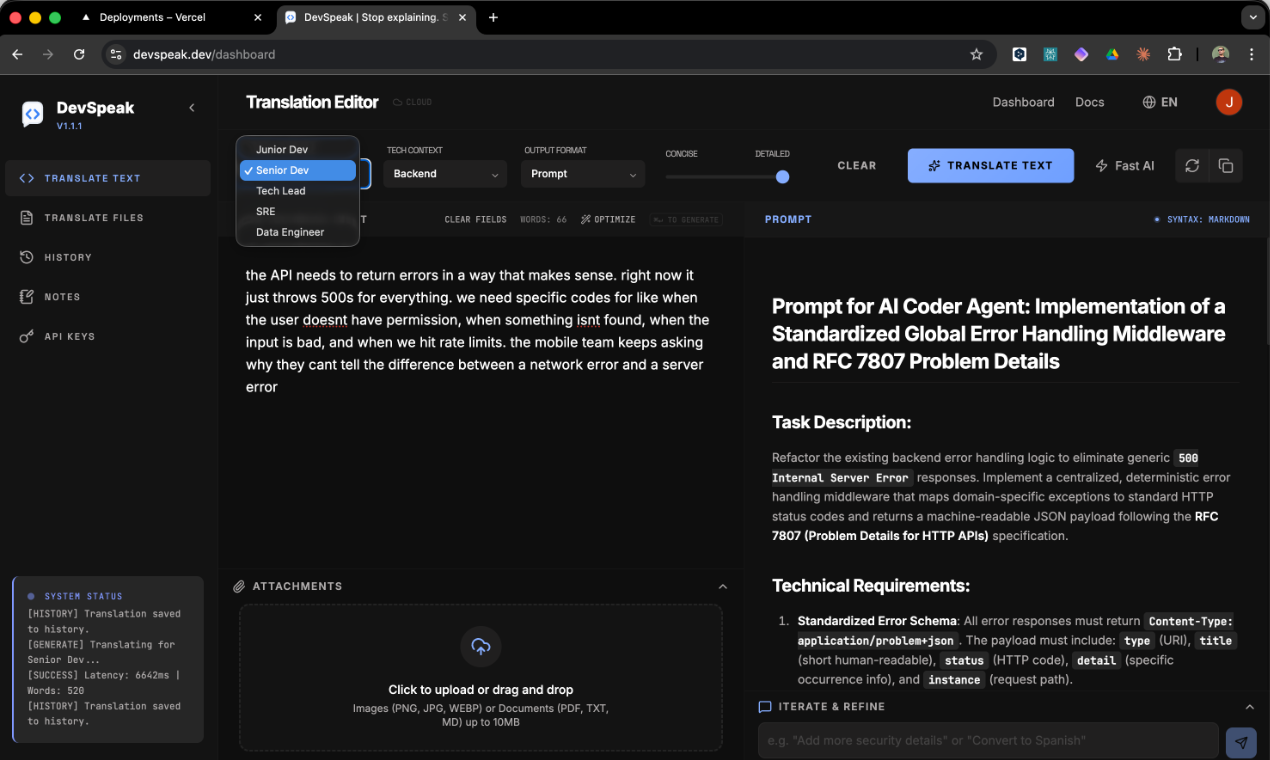The height and width of the screenshot is (760, 1270).
Task: Click the Iterate & Refine input field
Action: 988,741
